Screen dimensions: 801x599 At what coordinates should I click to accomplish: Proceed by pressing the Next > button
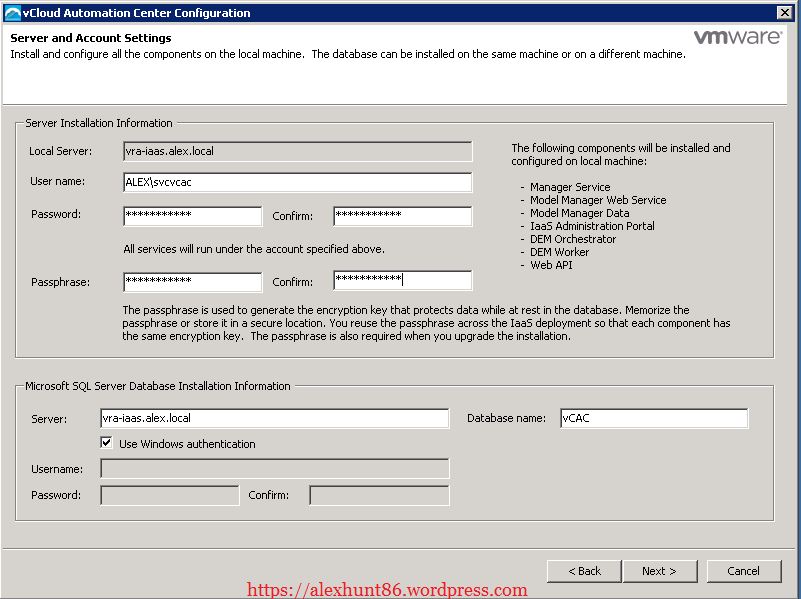pyautogui.click(x=658, y=571)
